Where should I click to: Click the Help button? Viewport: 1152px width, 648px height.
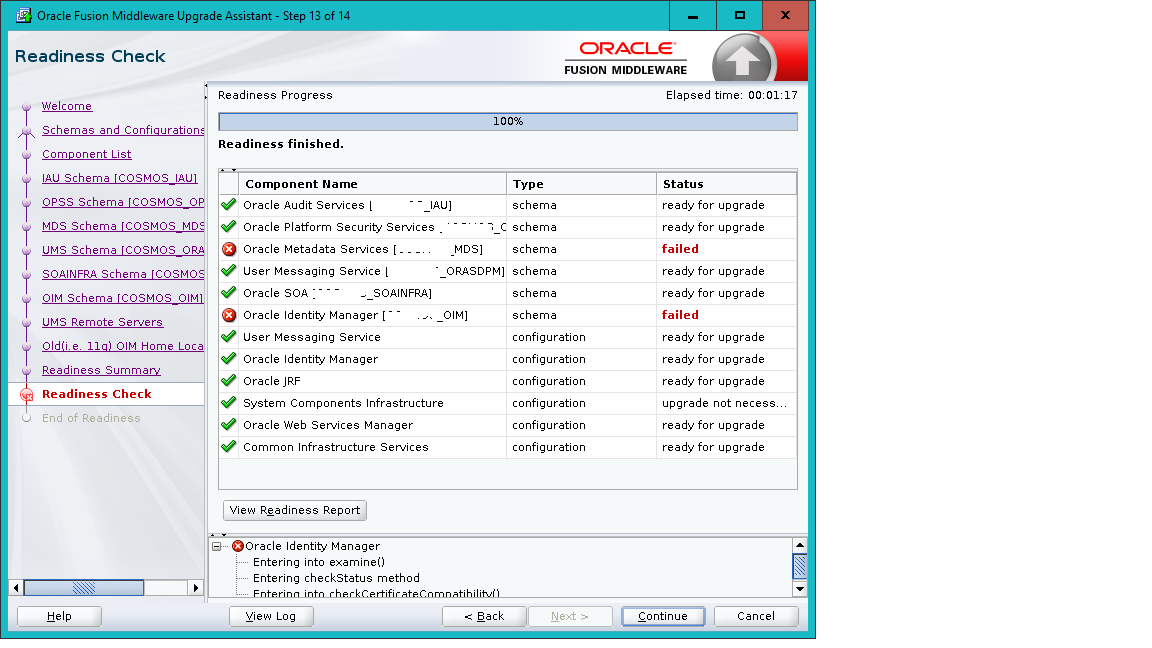[x=60, y=616]
